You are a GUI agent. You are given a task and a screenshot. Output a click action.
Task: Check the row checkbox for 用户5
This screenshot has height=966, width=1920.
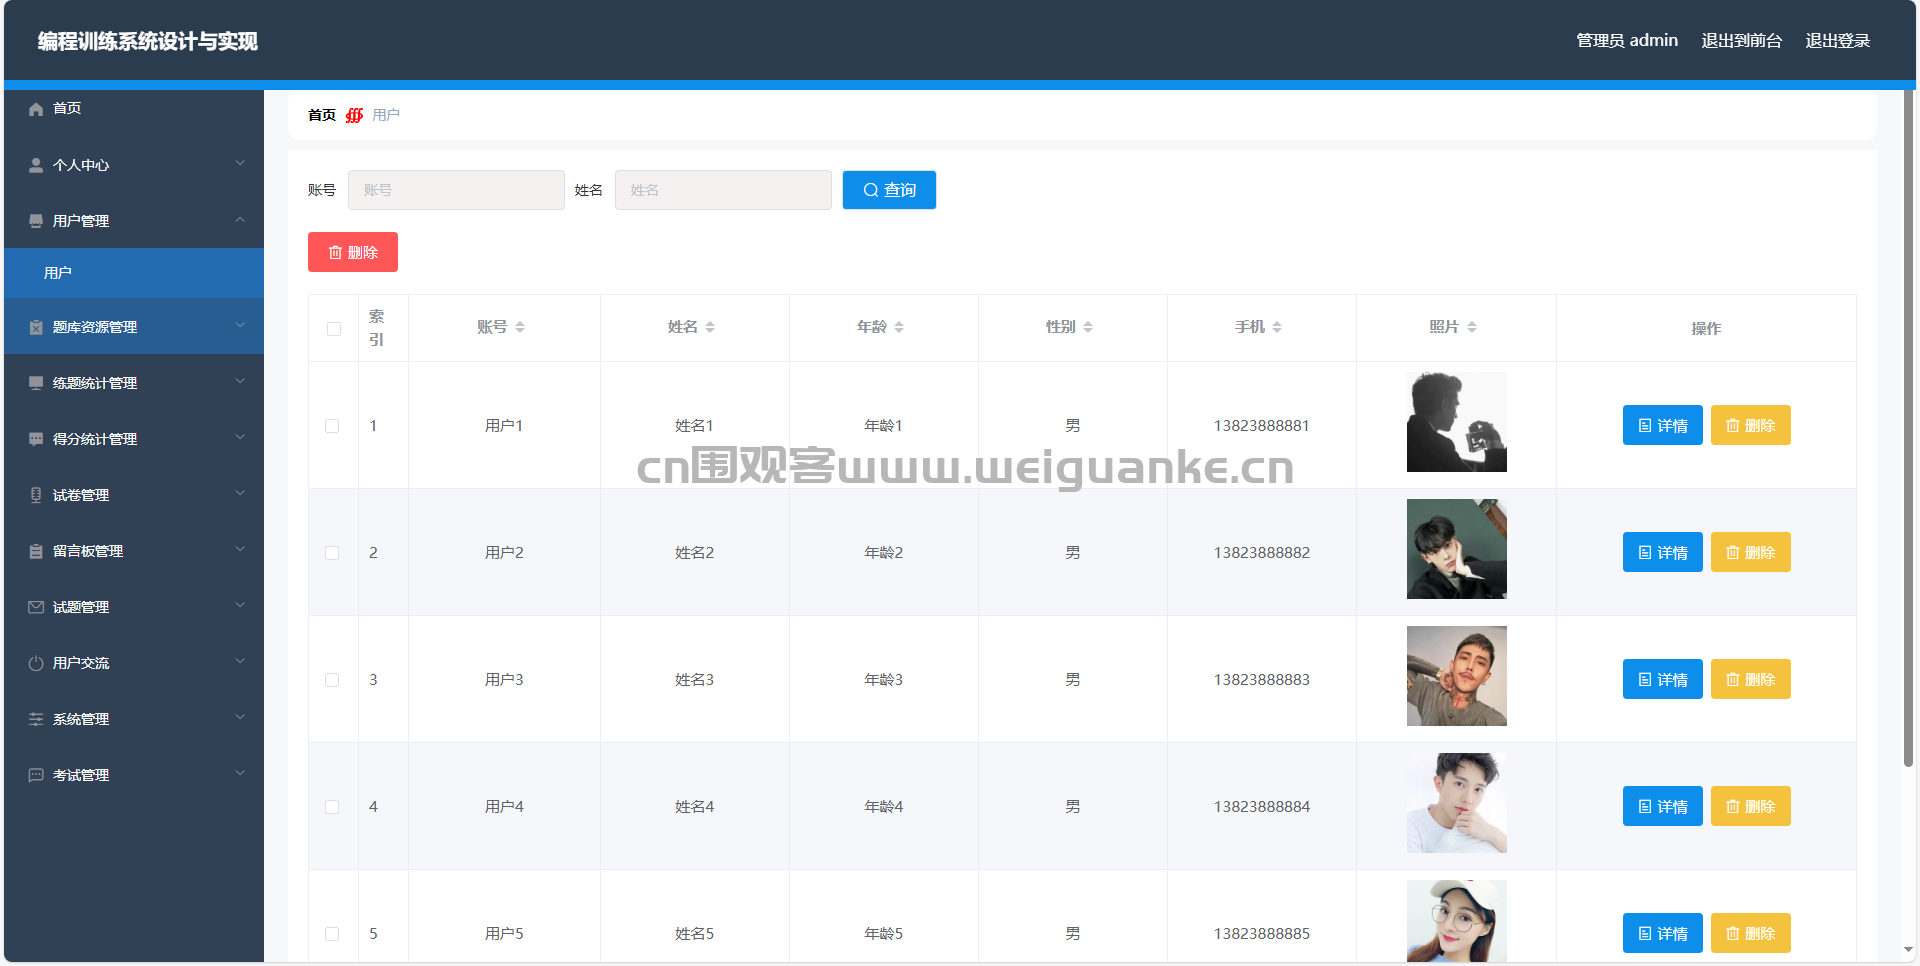[332, 934]
